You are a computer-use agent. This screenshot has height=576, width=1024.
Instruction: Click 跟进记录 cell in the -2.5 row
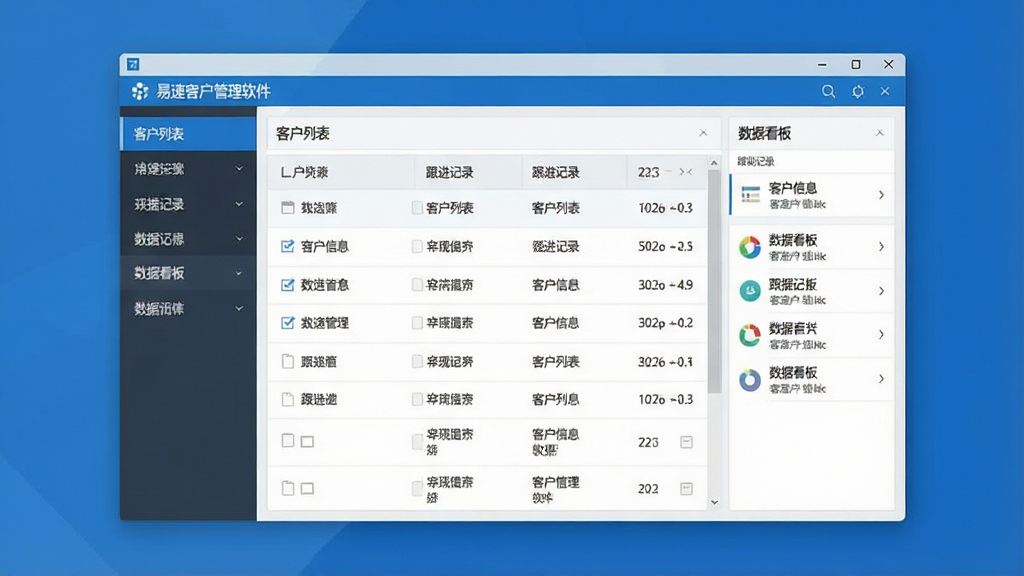click(x=556, y=246)
